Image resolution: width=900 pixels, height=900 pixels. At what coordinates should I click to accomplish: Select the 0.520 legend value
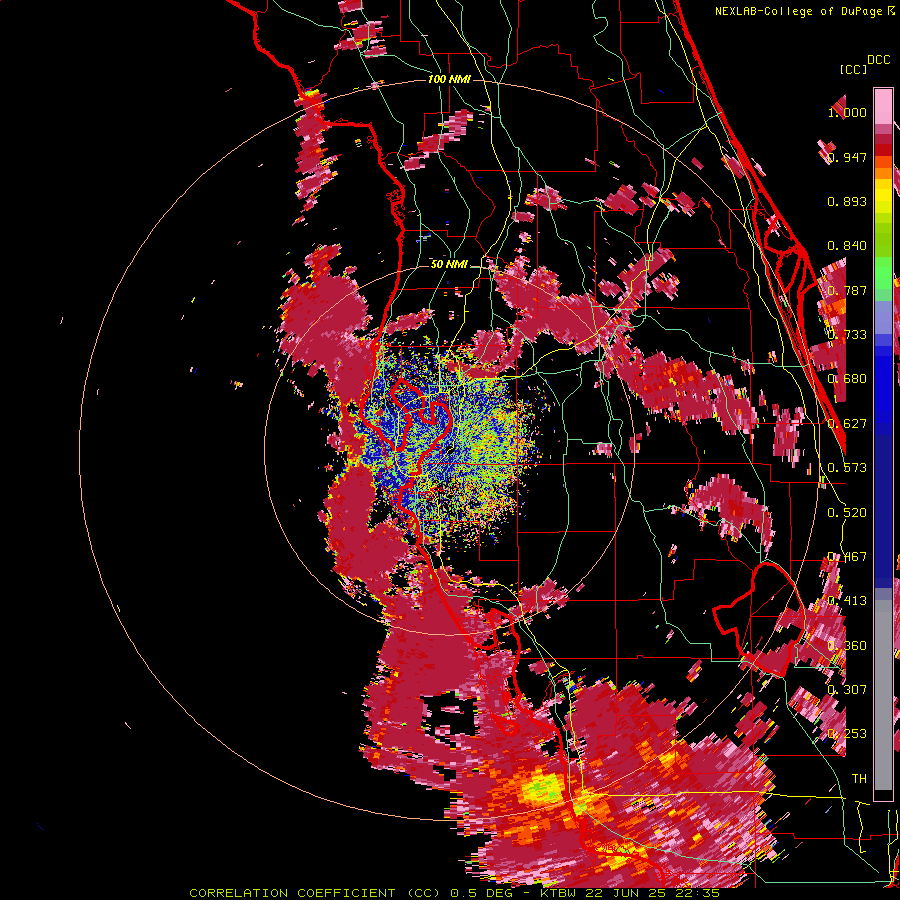pyautogui.click(x=847, y=512)
